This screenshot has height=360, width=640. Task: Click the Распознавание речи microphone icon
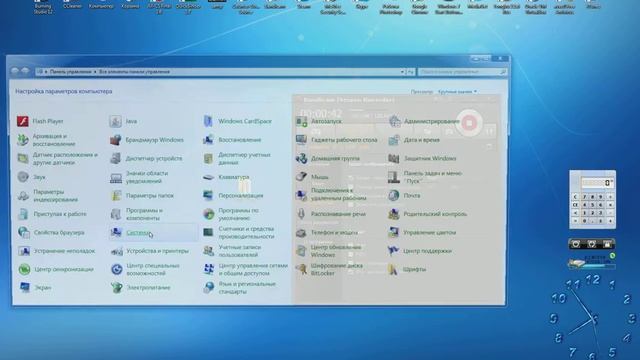301,214
